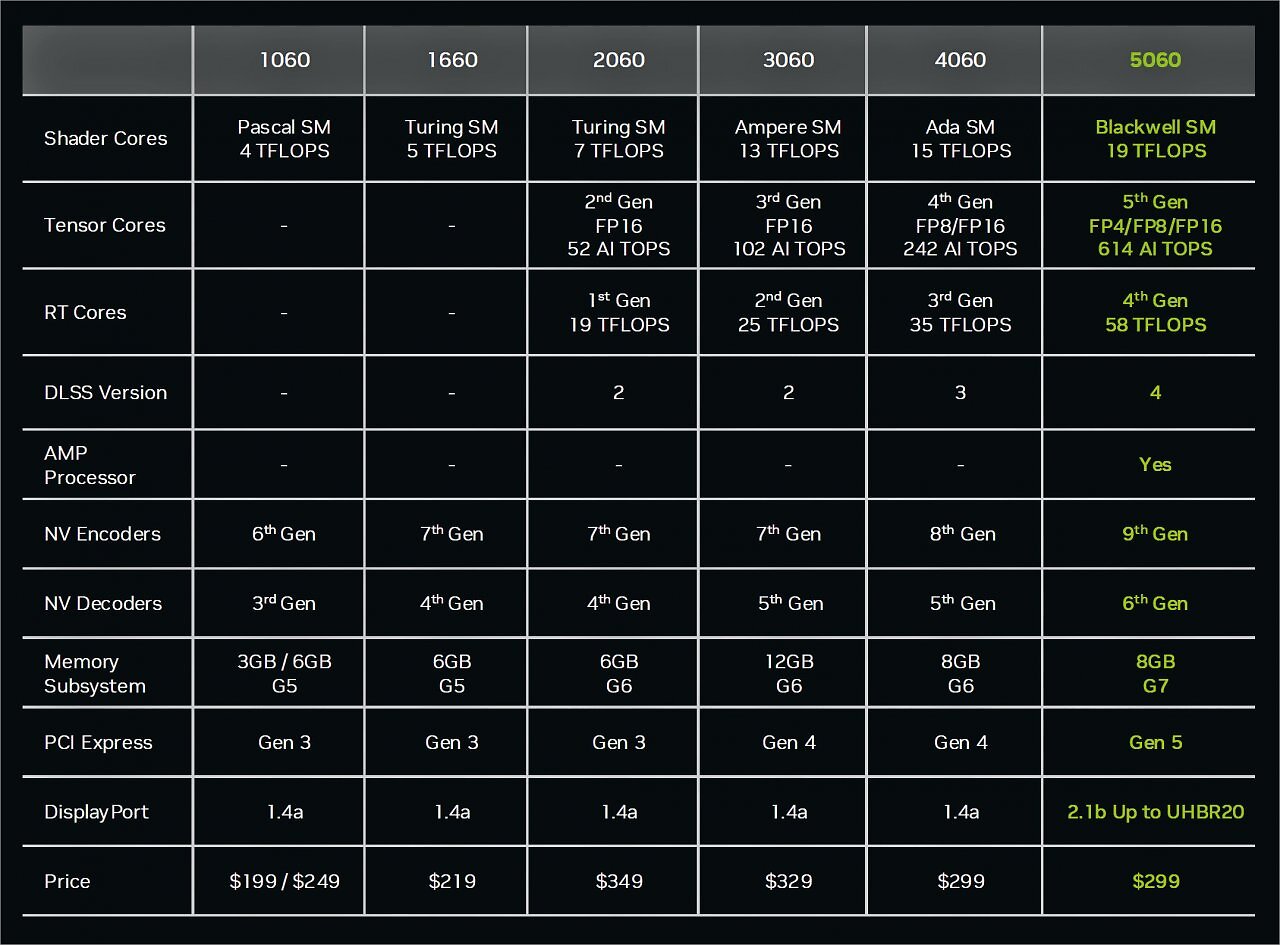This screenshot has height=945, width=1280.
Task: Click the $199 / $249 price cell
Action: coord(285,881)
